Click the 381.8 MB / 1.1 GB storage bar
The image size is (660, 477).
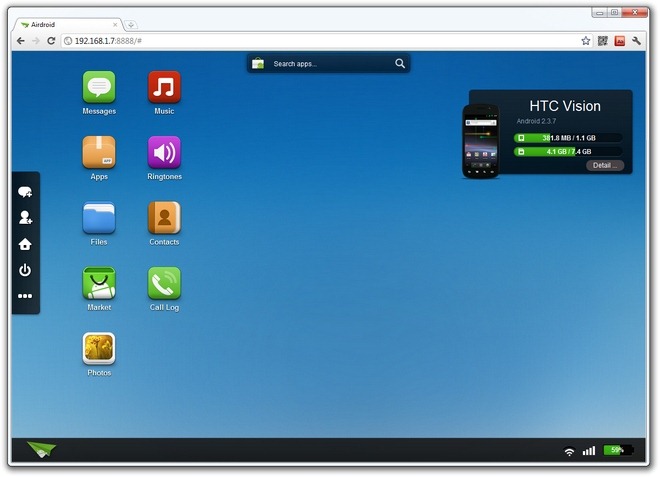(568, 138)
